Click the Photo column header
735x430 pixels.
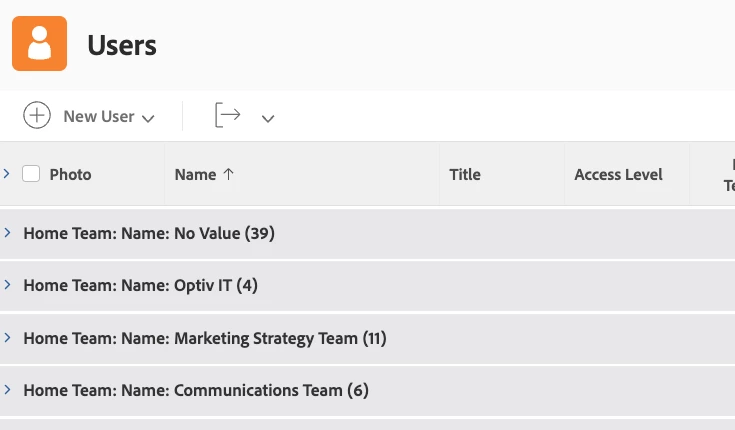click(70, 174)
